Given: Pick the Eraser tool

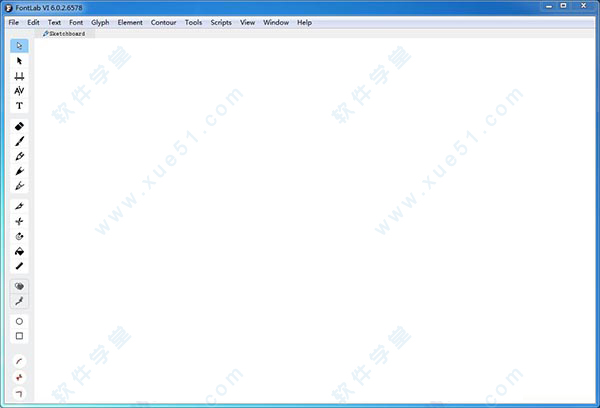Looking at the screenshot, I should (x=19, y=127).
